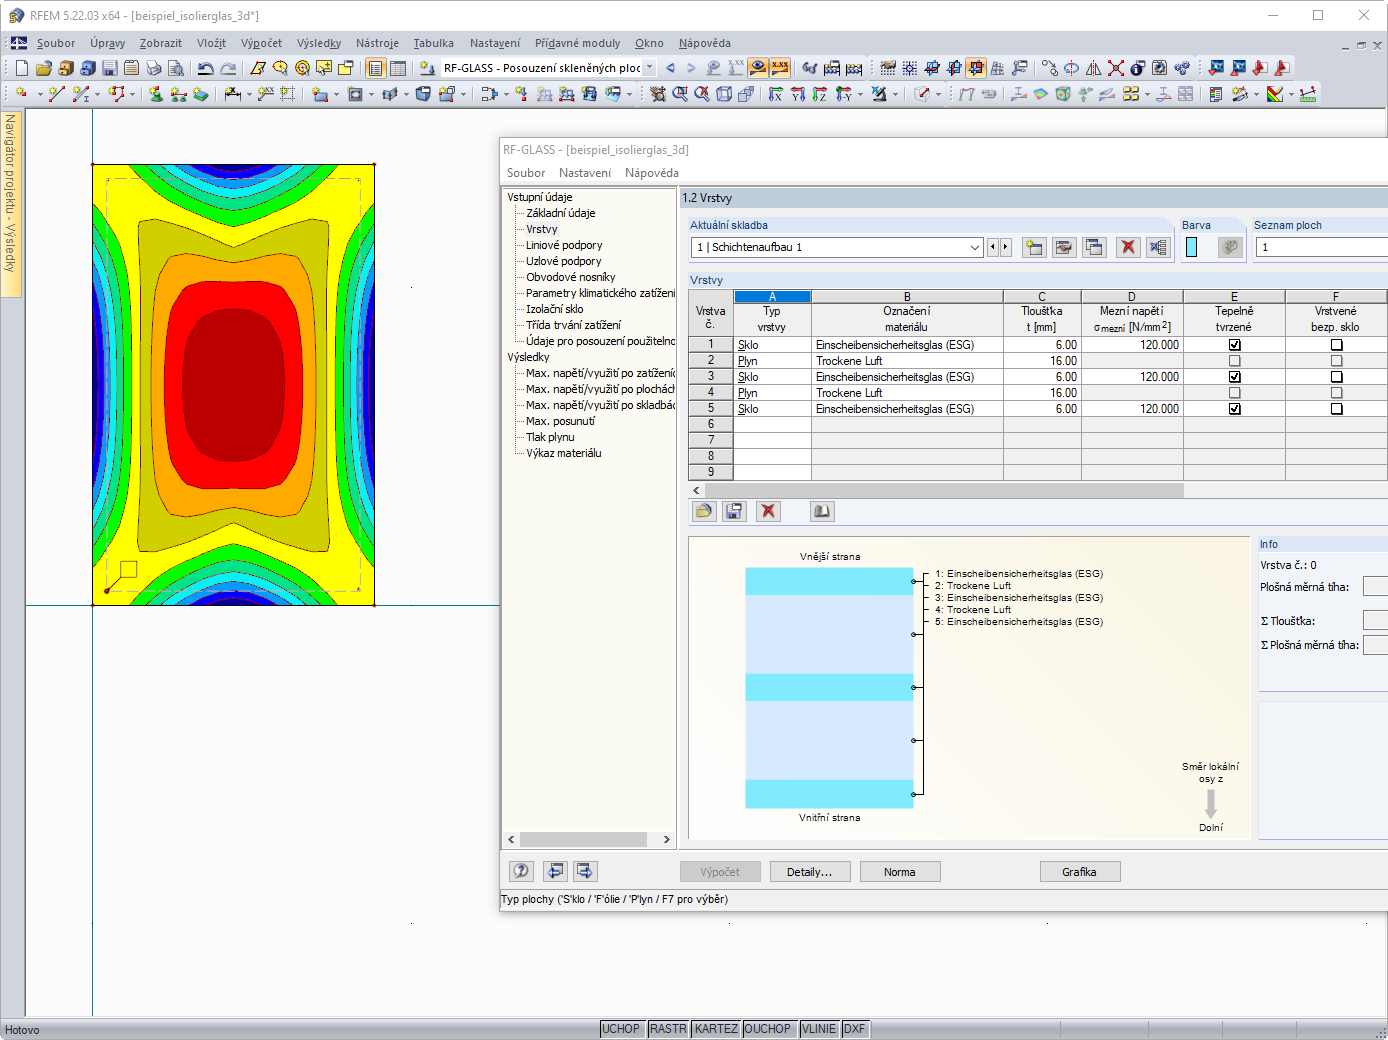This screenshot has height=1040, width=1388.
Task: Toggle show result values x.xx icon
Action: point(780,67)
